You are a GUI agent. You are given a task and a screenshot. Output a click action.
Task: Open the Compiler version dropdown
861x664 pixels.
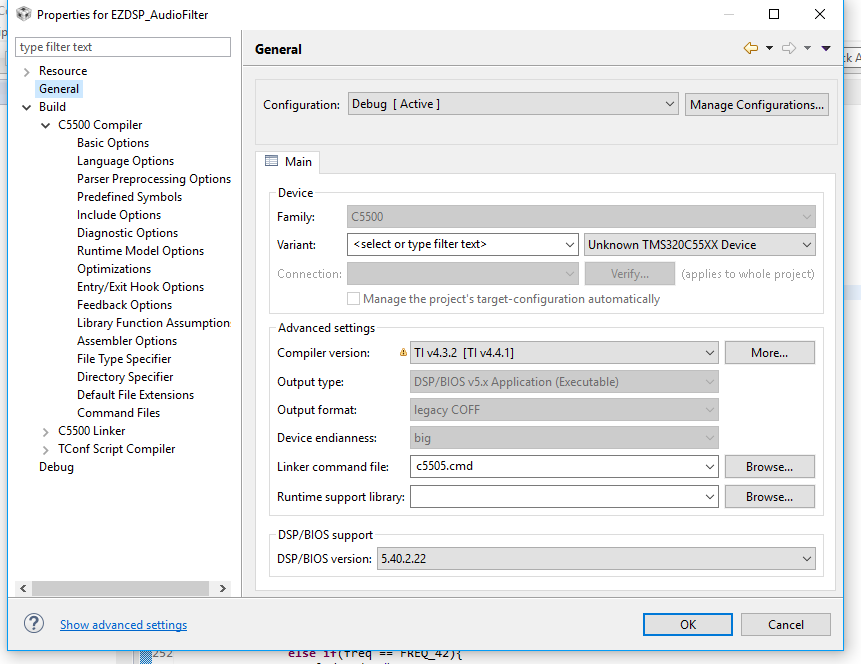pos(564,353)
